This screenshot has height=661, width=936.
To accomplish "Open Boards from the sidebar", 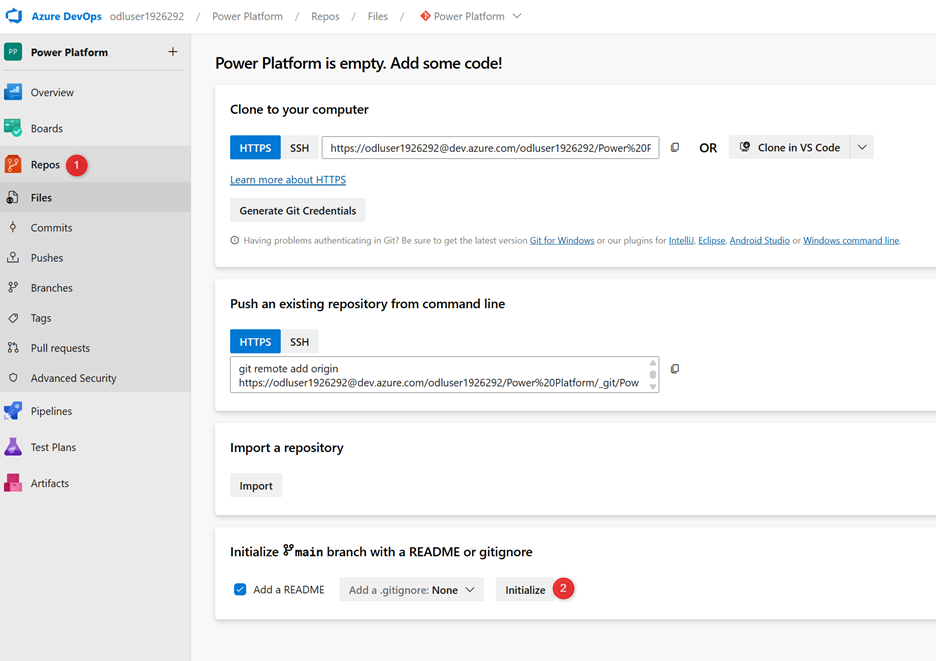I will point(48,127).
